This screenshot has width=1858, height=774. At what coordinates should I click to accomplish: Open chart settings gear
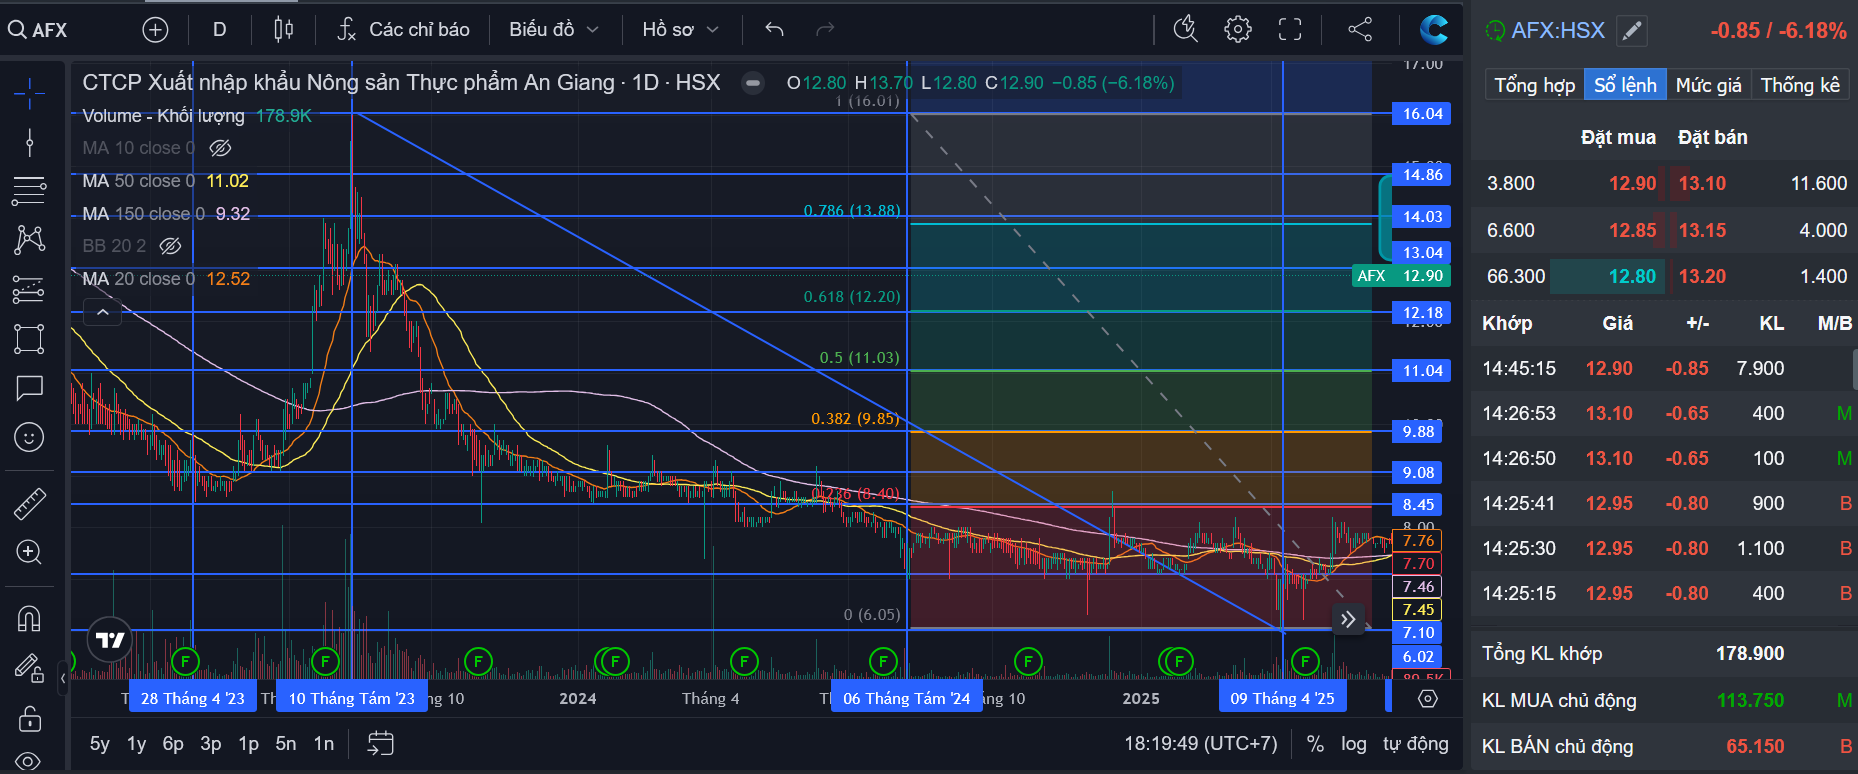1238,30
